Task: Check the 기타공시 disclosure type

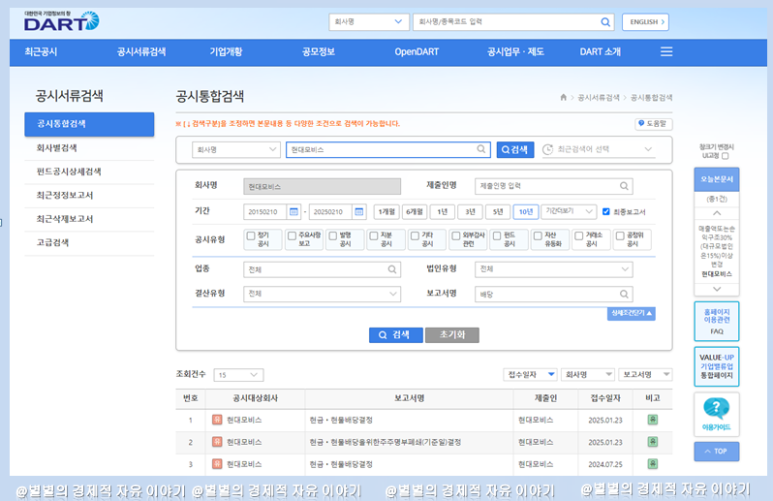Action: [415, 236]
